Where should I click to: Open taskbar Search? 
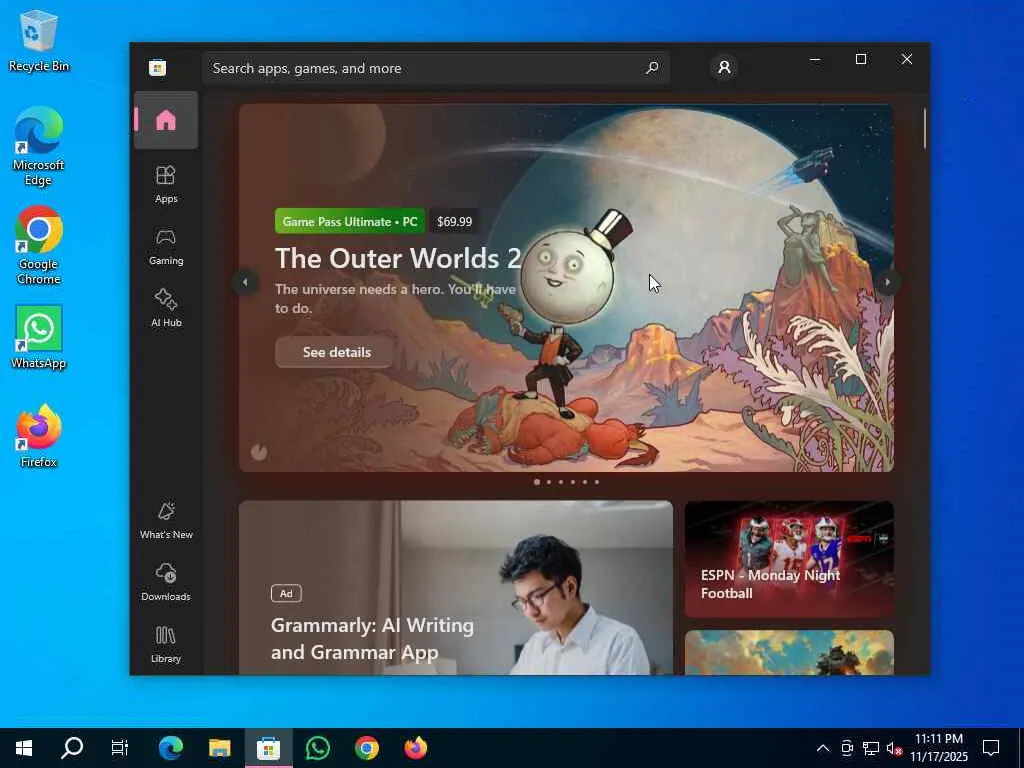tap(72, 748)
